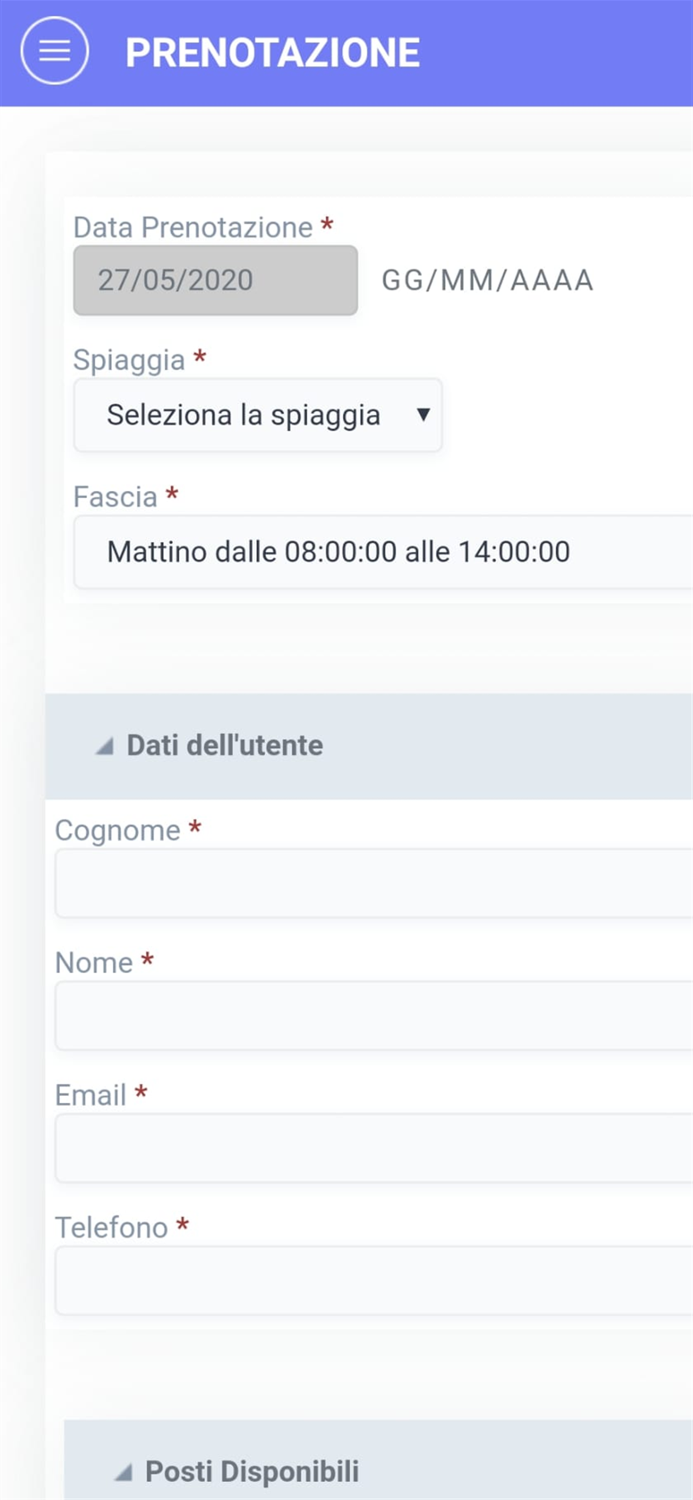The image size is (693, 1500).
Task: Click the date field showing 27/05/2020
Action: [214, 281]
